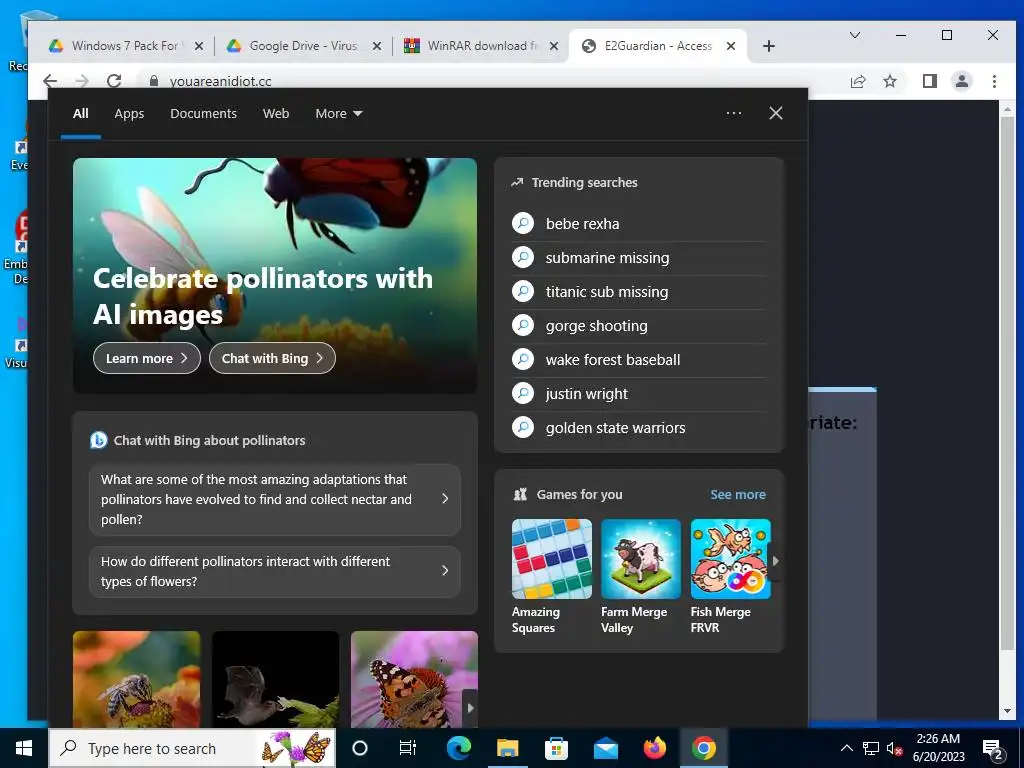Screen dimensions: 1024x768
Task: Click next arrow in games carousel
Action: point(776,561)
